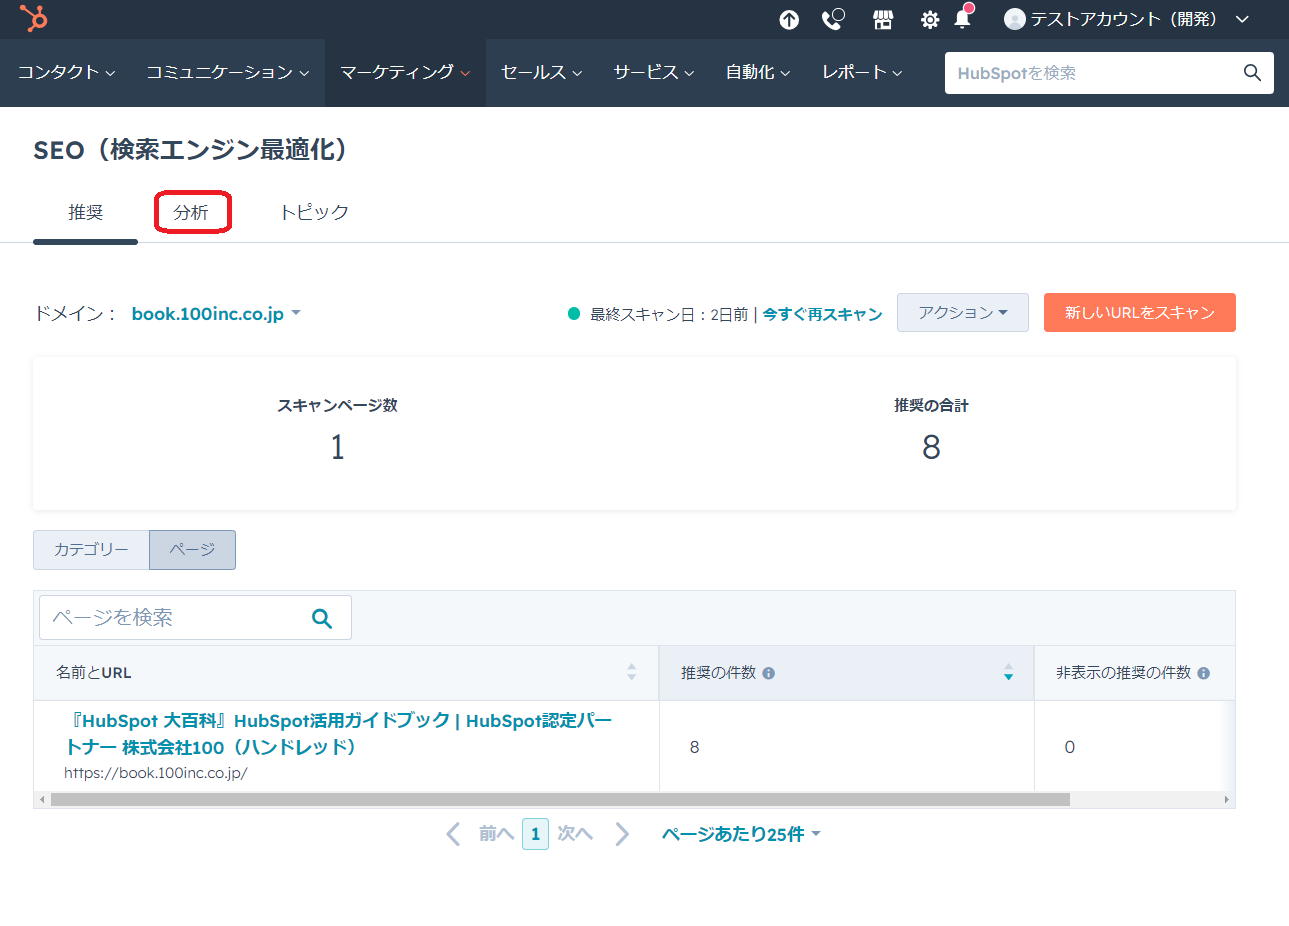Click the 推奨の合計 label
Viewport: 1289px width, 926px height.
pos(931,405)
